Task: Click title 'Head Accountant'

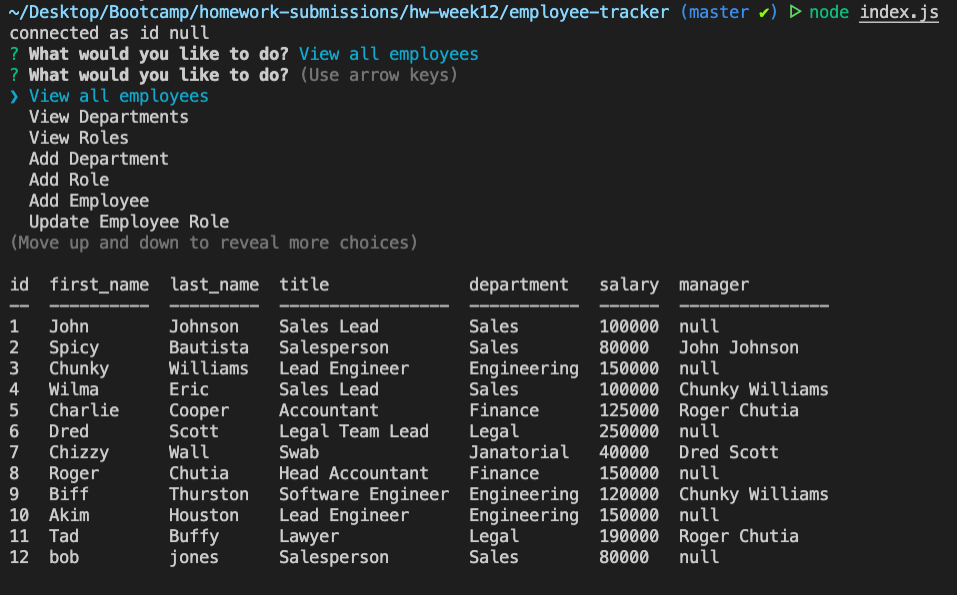Action: (353, 474)
